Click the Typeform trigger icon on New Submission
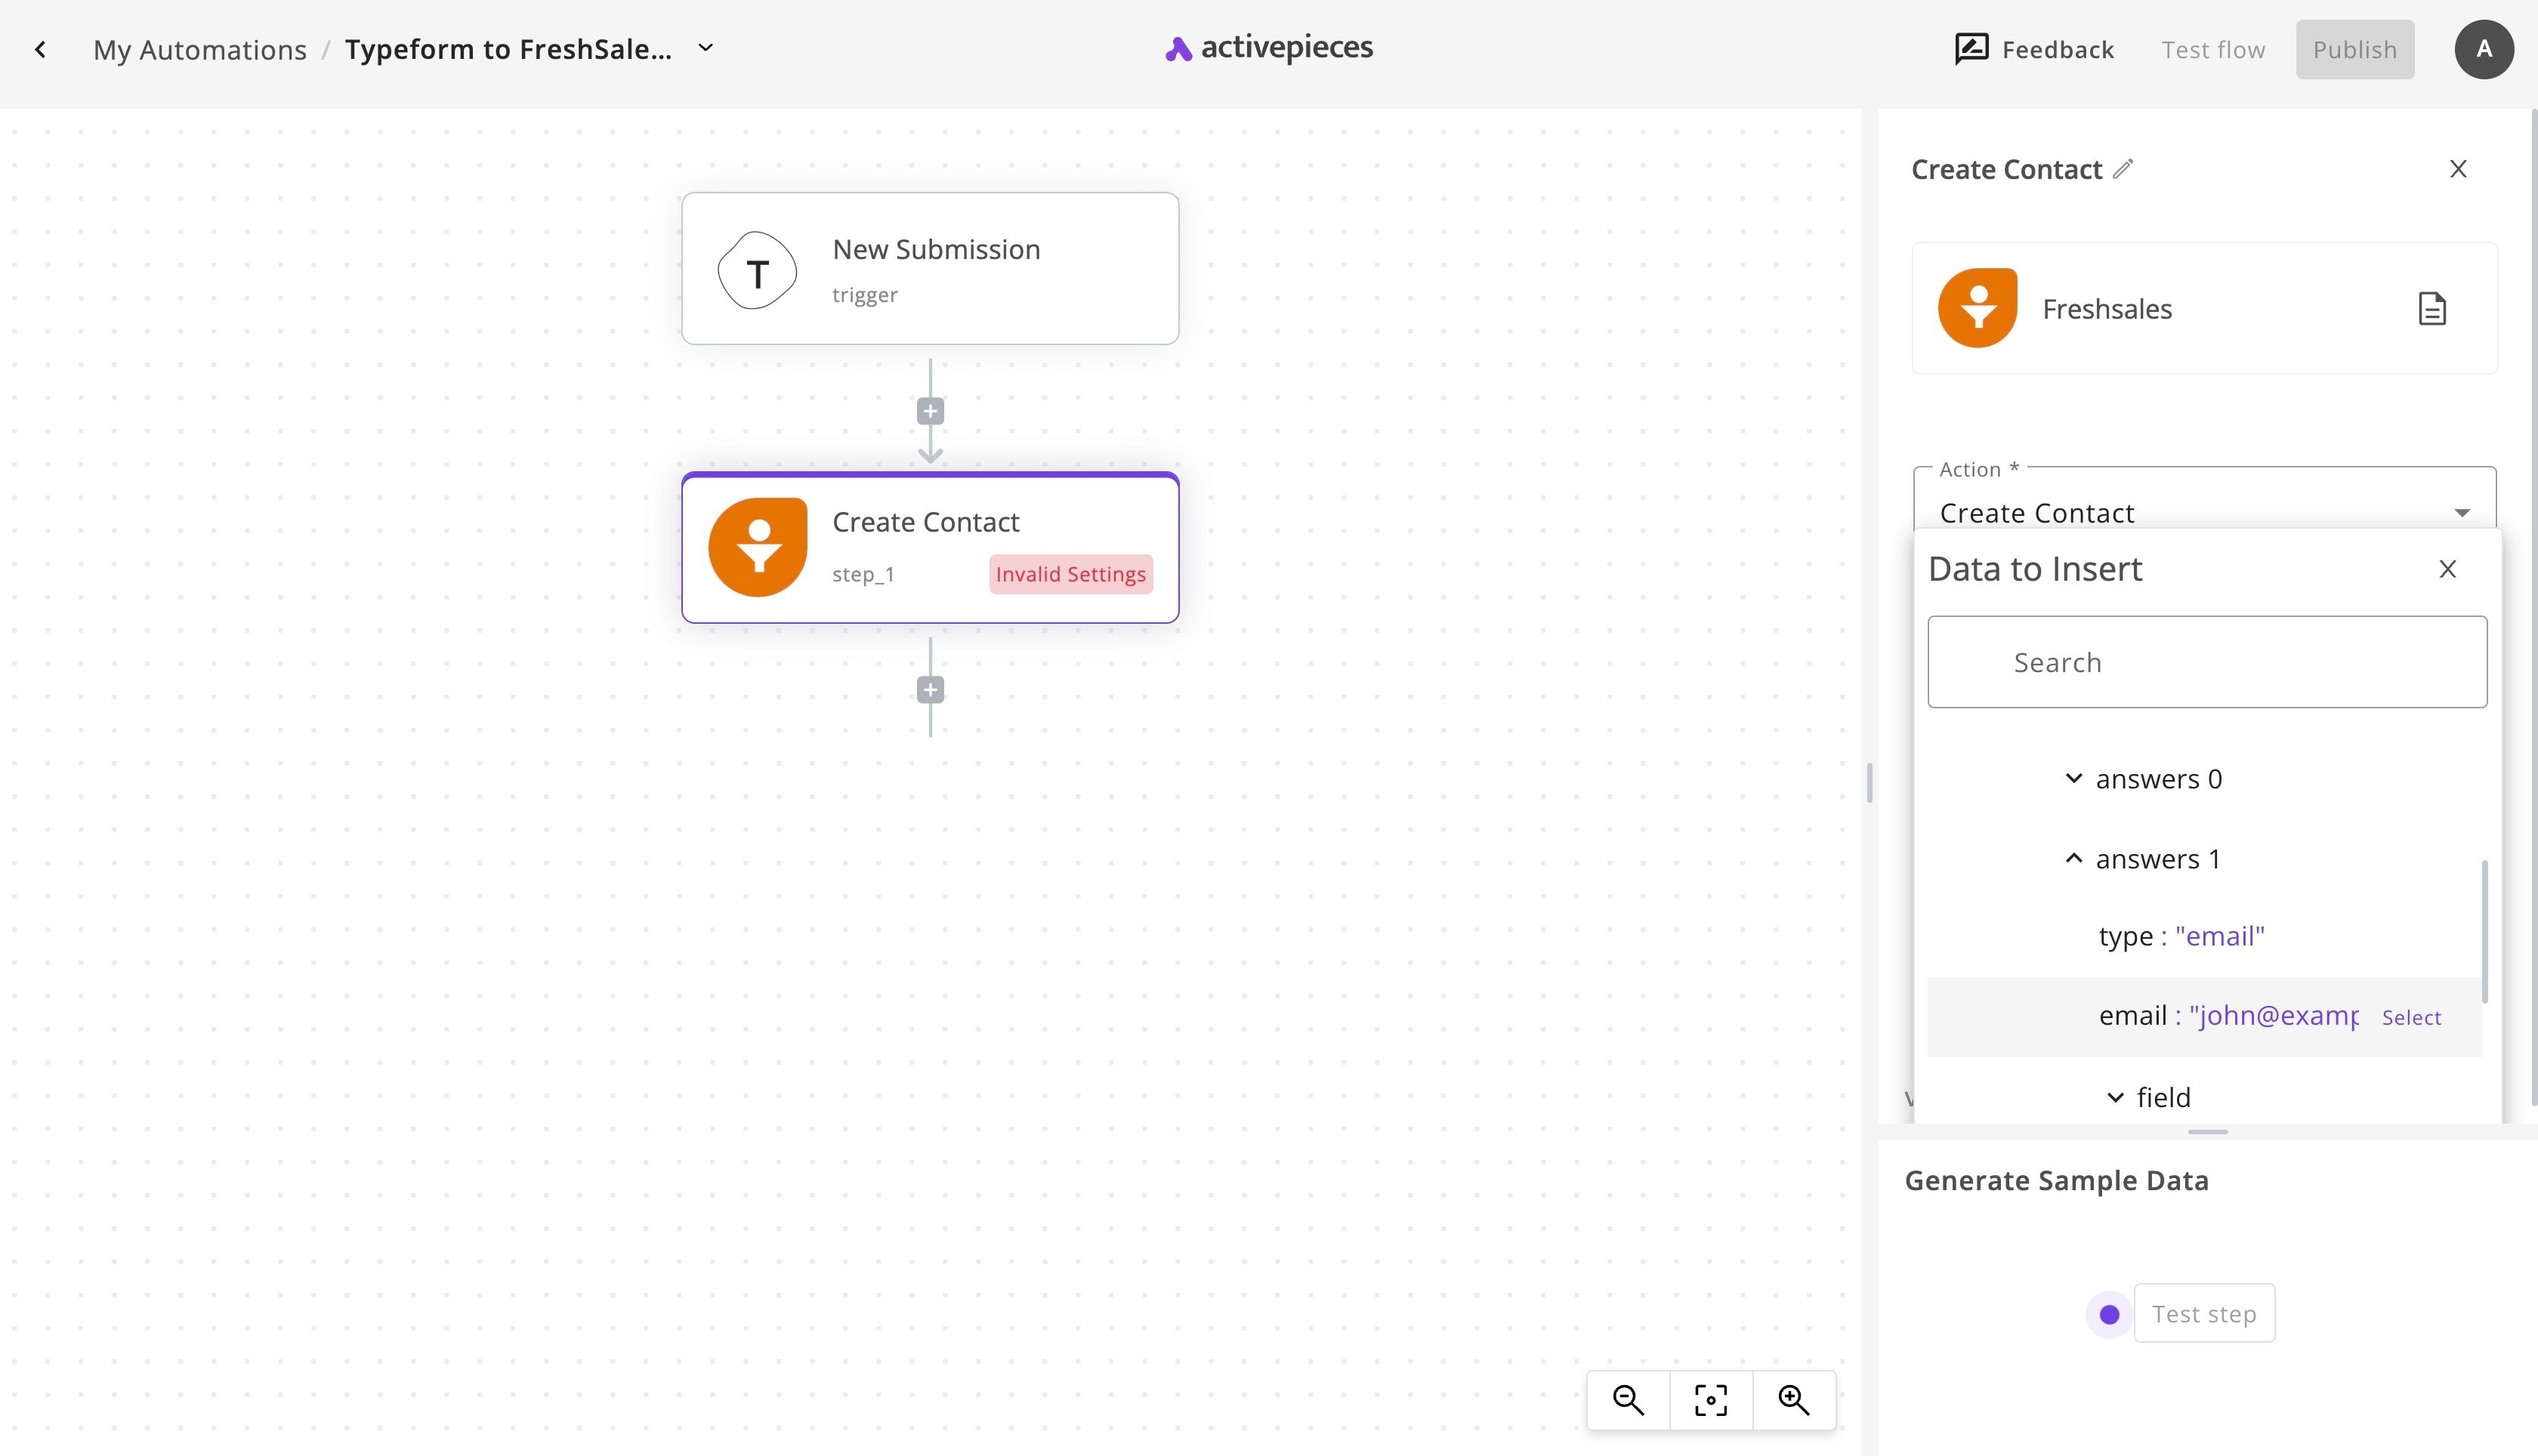2538x1456 pixels. click(x=757, y=270)
